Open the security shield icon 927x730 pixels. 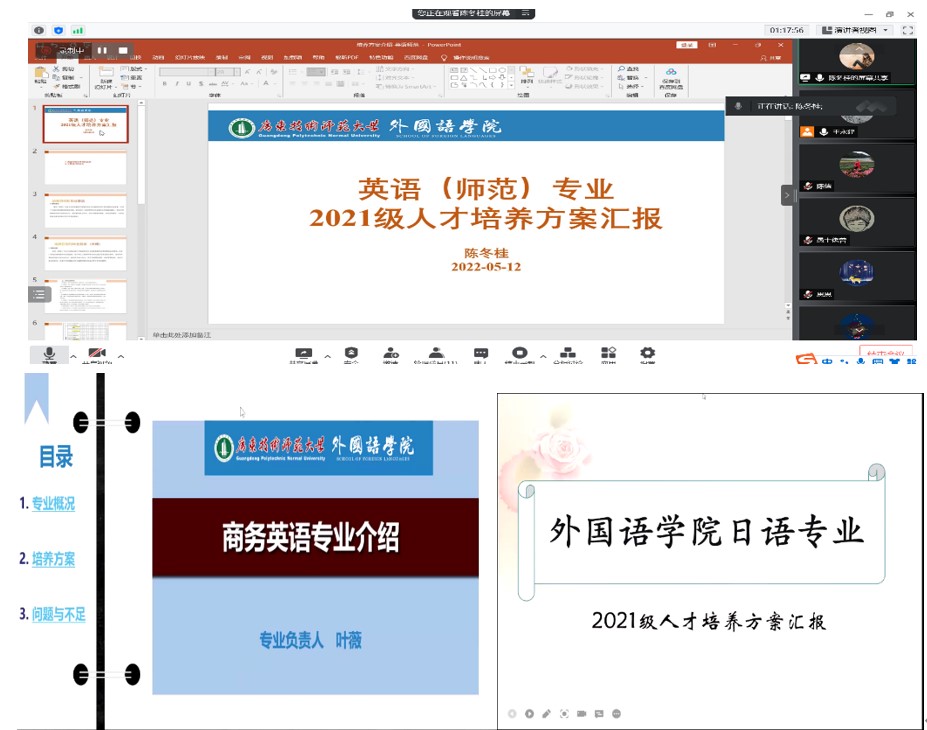tap(351, 354)
